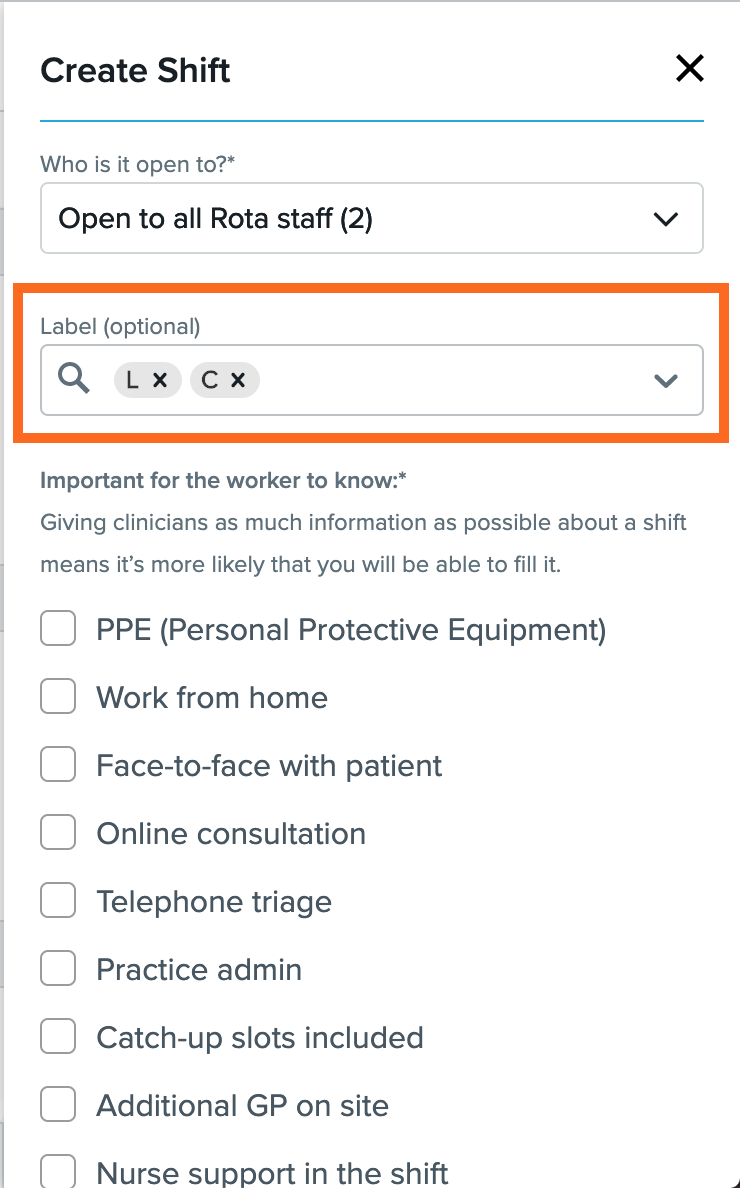Click the chevron beside Open to all Rota staff
This screenshot has height=1188, width=740.
[666, 219]
